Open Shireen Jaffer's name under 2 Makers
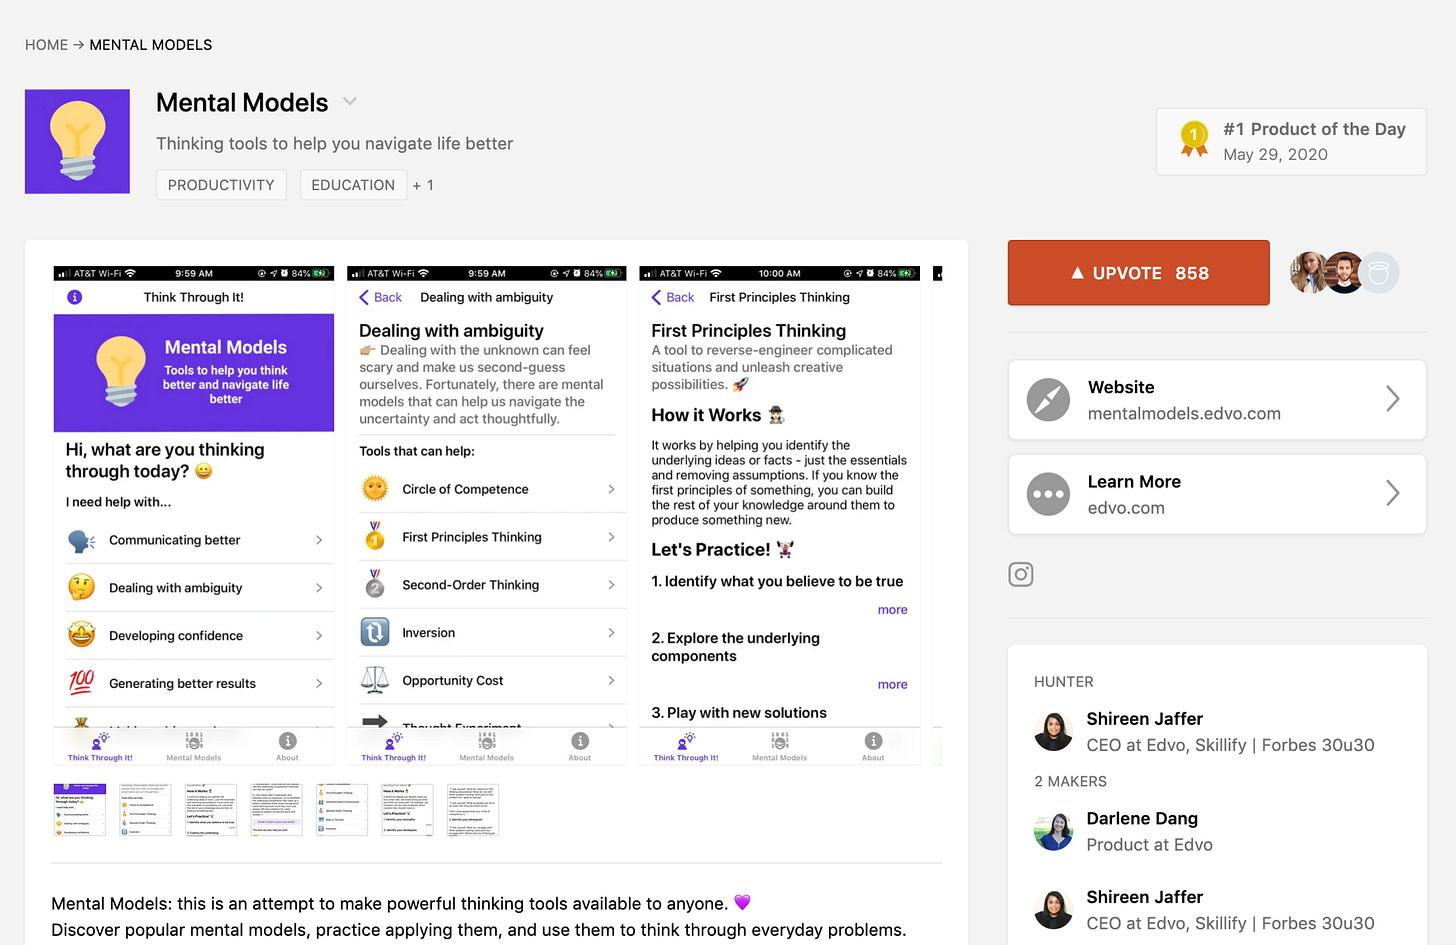This screenshot has width=1456, height=945. pyautogui.click(x=1144, y=897)
